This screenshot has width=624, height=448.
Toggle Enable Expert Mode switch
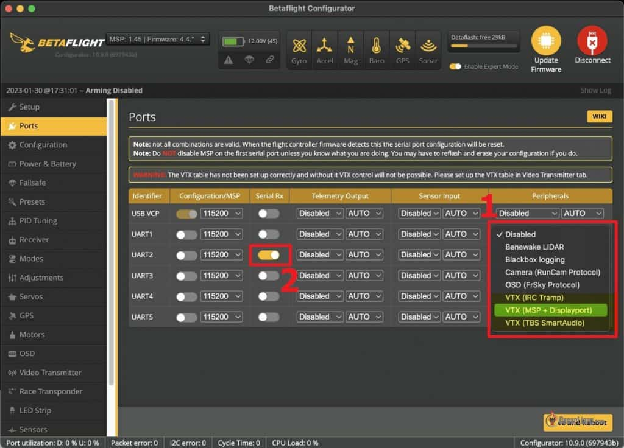point(455,66)
